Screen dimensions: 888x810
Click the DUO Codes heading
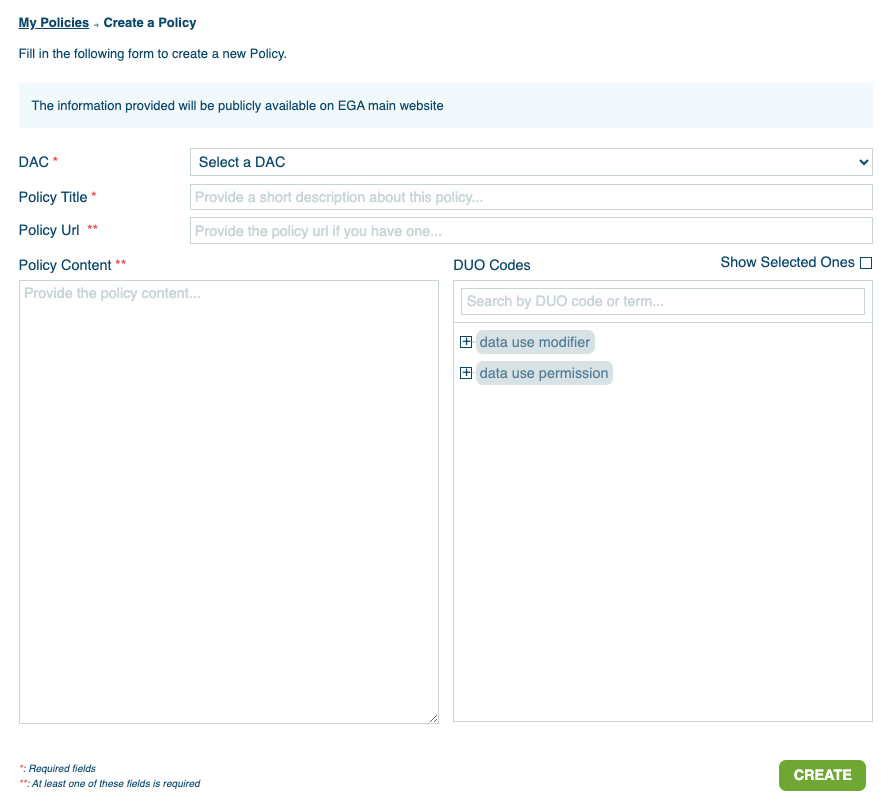click(x=491, y=265)
